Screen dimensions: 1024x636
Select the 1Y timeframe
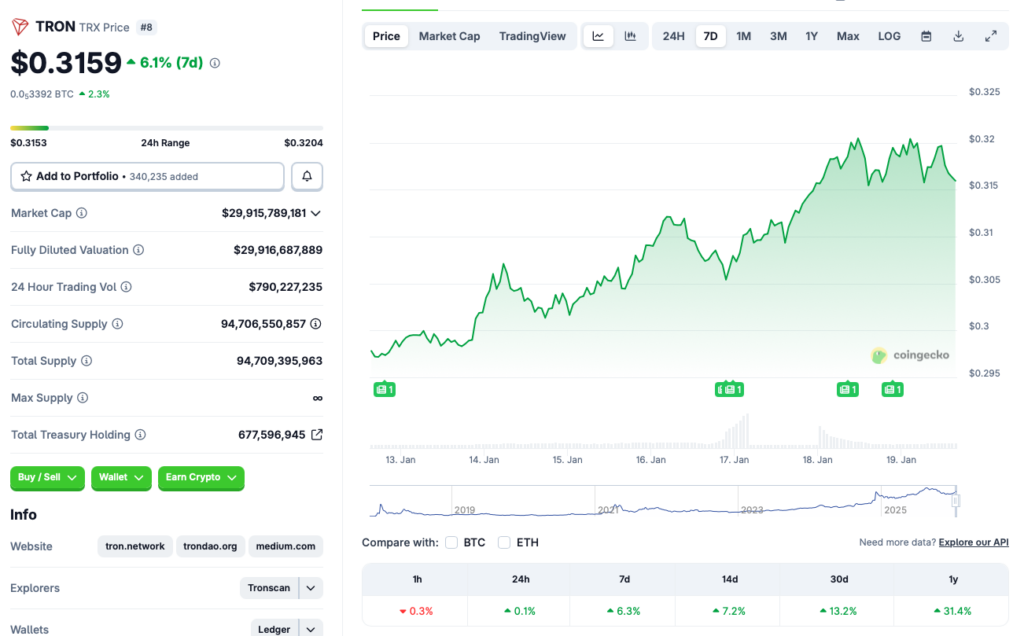click(x=812, y=35)
